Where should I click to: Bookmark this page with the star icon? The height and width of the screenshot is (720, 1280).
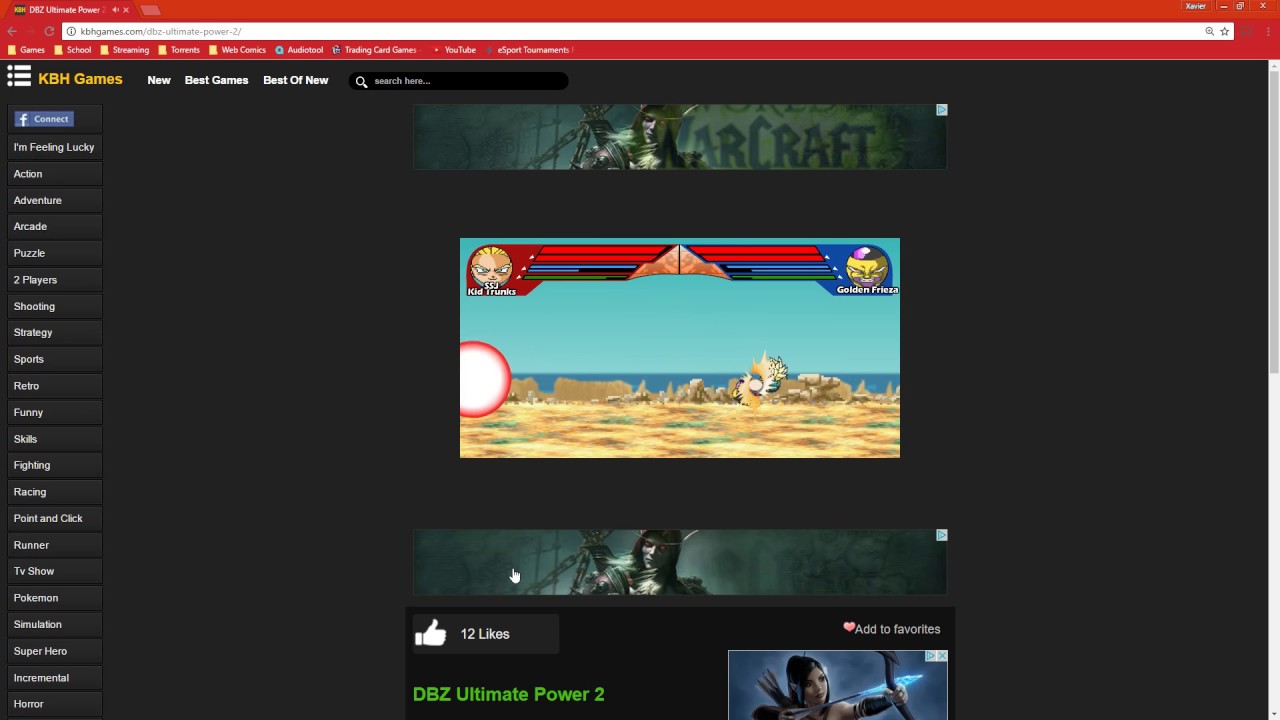(1224, 31)
